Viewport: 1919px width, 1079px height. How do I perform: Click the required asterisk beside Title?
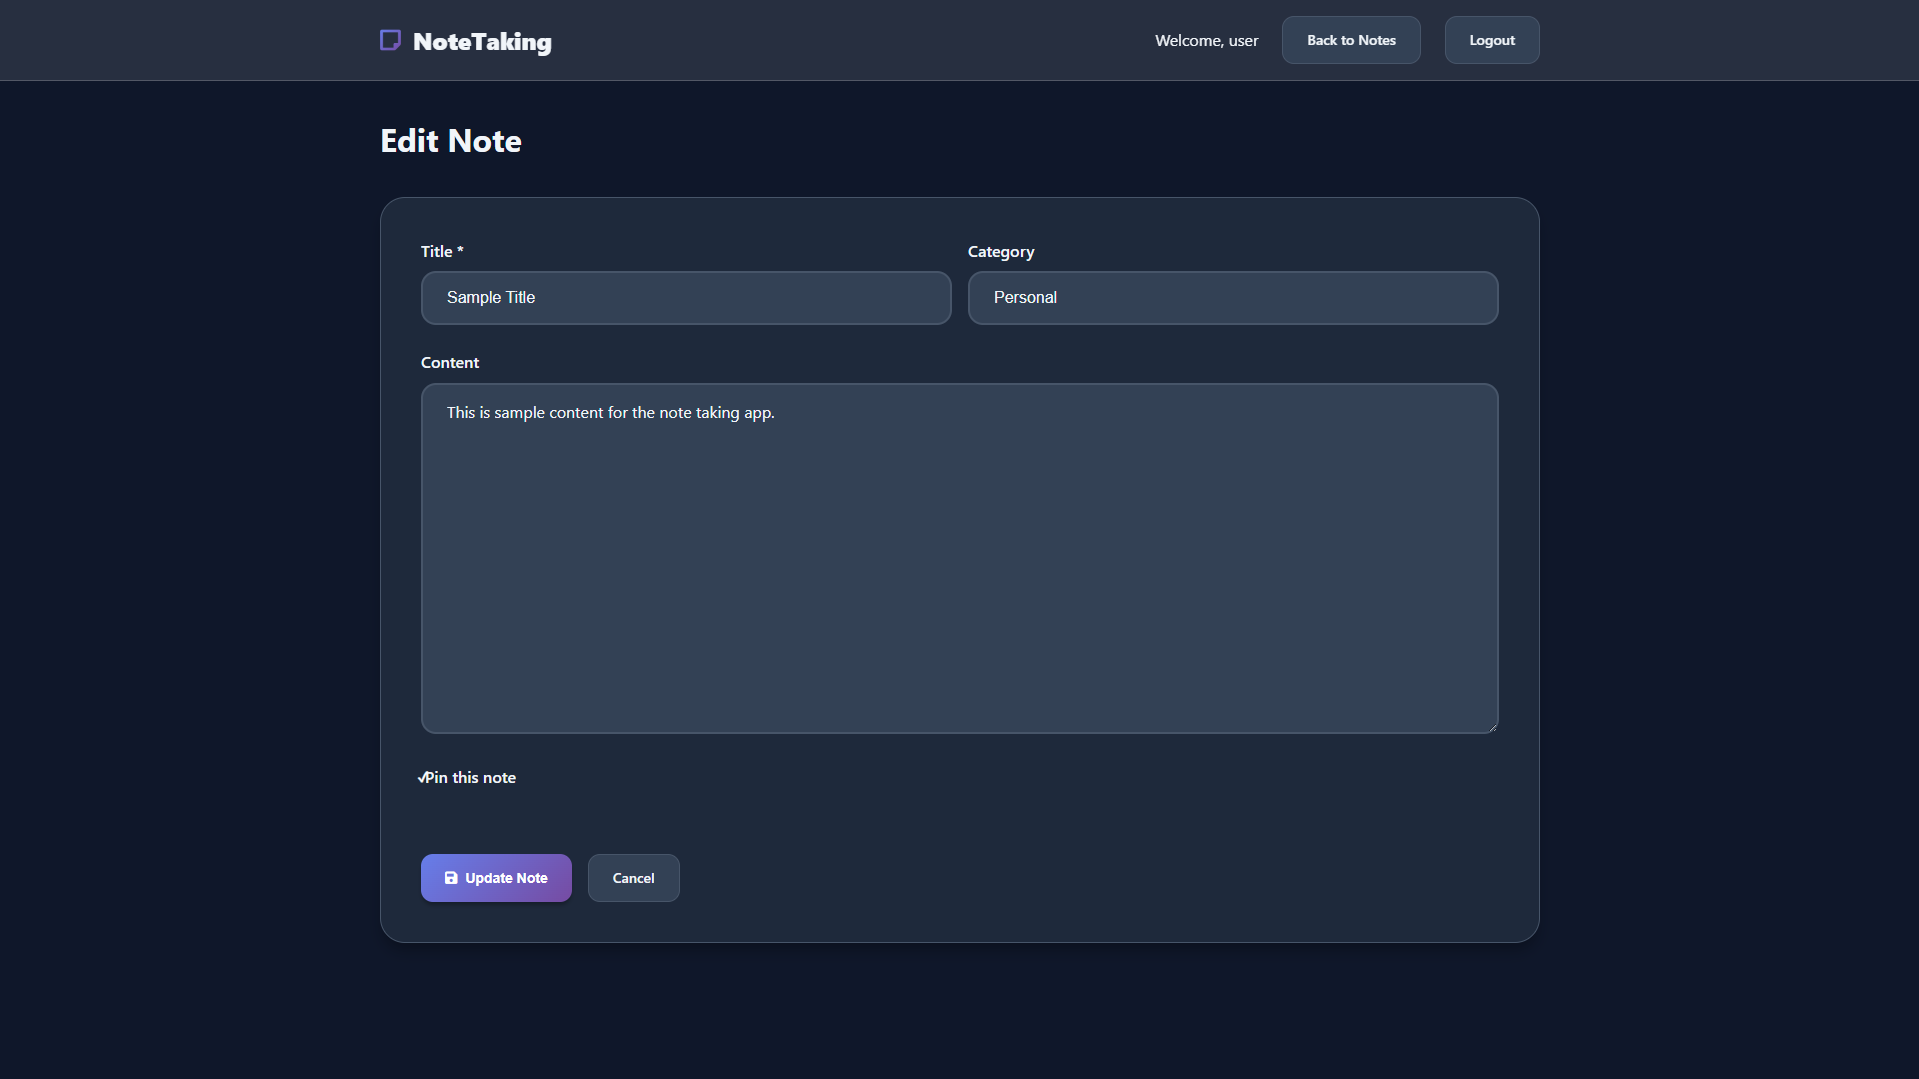coord(460,250)
